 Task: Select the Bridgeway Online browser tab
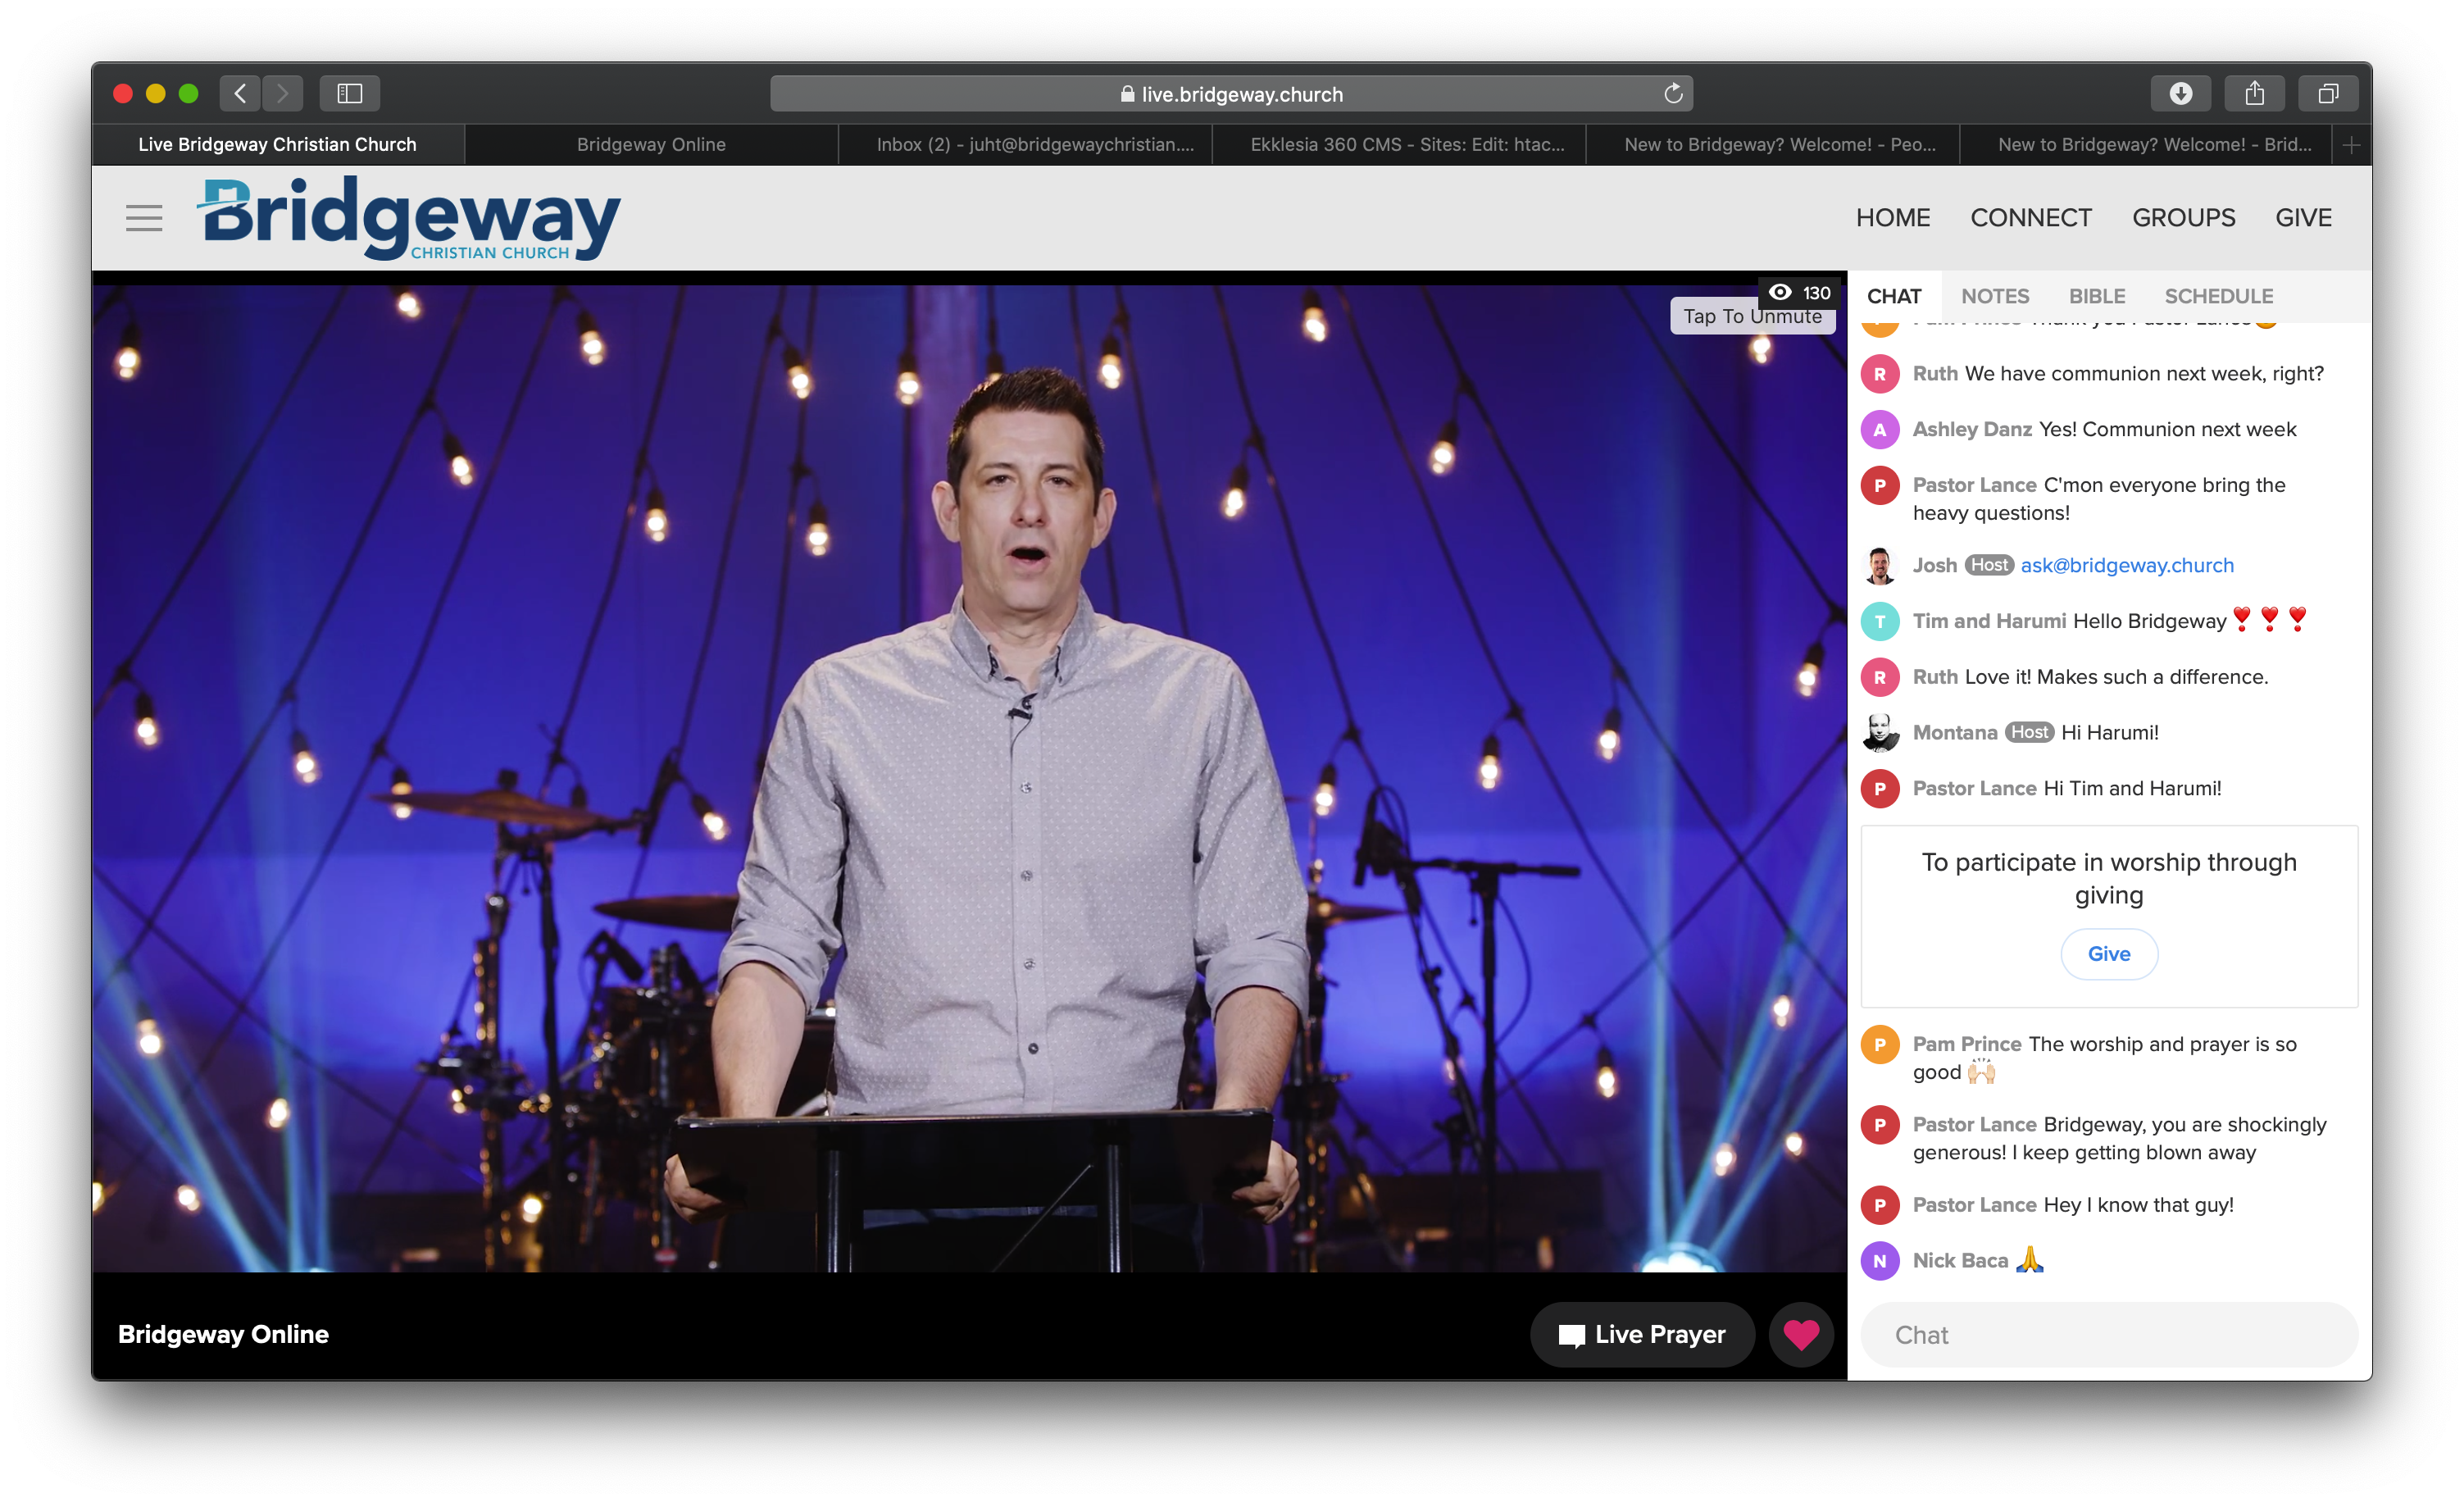pos(651,145)
